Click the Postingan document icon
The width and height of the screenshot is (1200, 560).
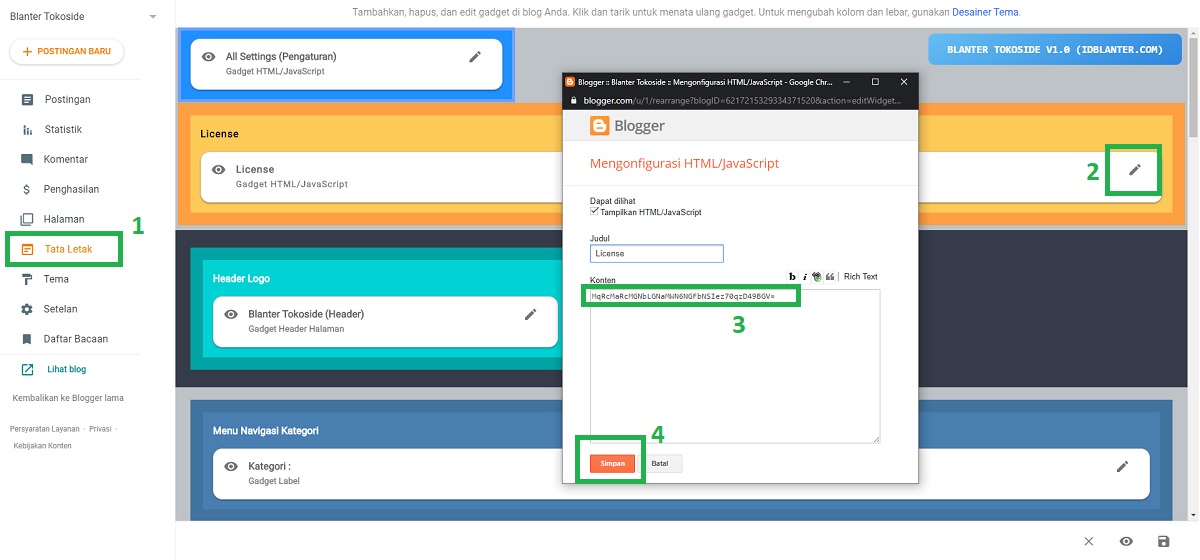(27, 99)
